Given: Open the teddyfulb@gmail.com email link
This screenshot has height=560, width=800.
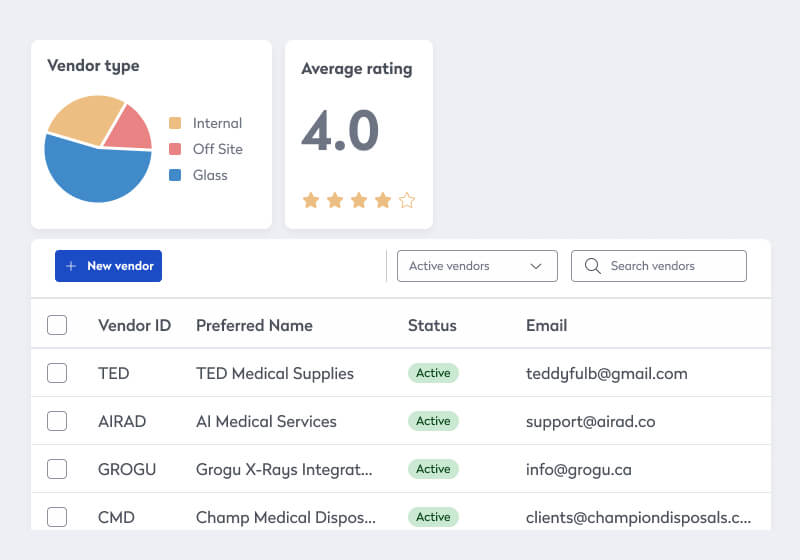Looking at the screenshot, I should 606,373.
